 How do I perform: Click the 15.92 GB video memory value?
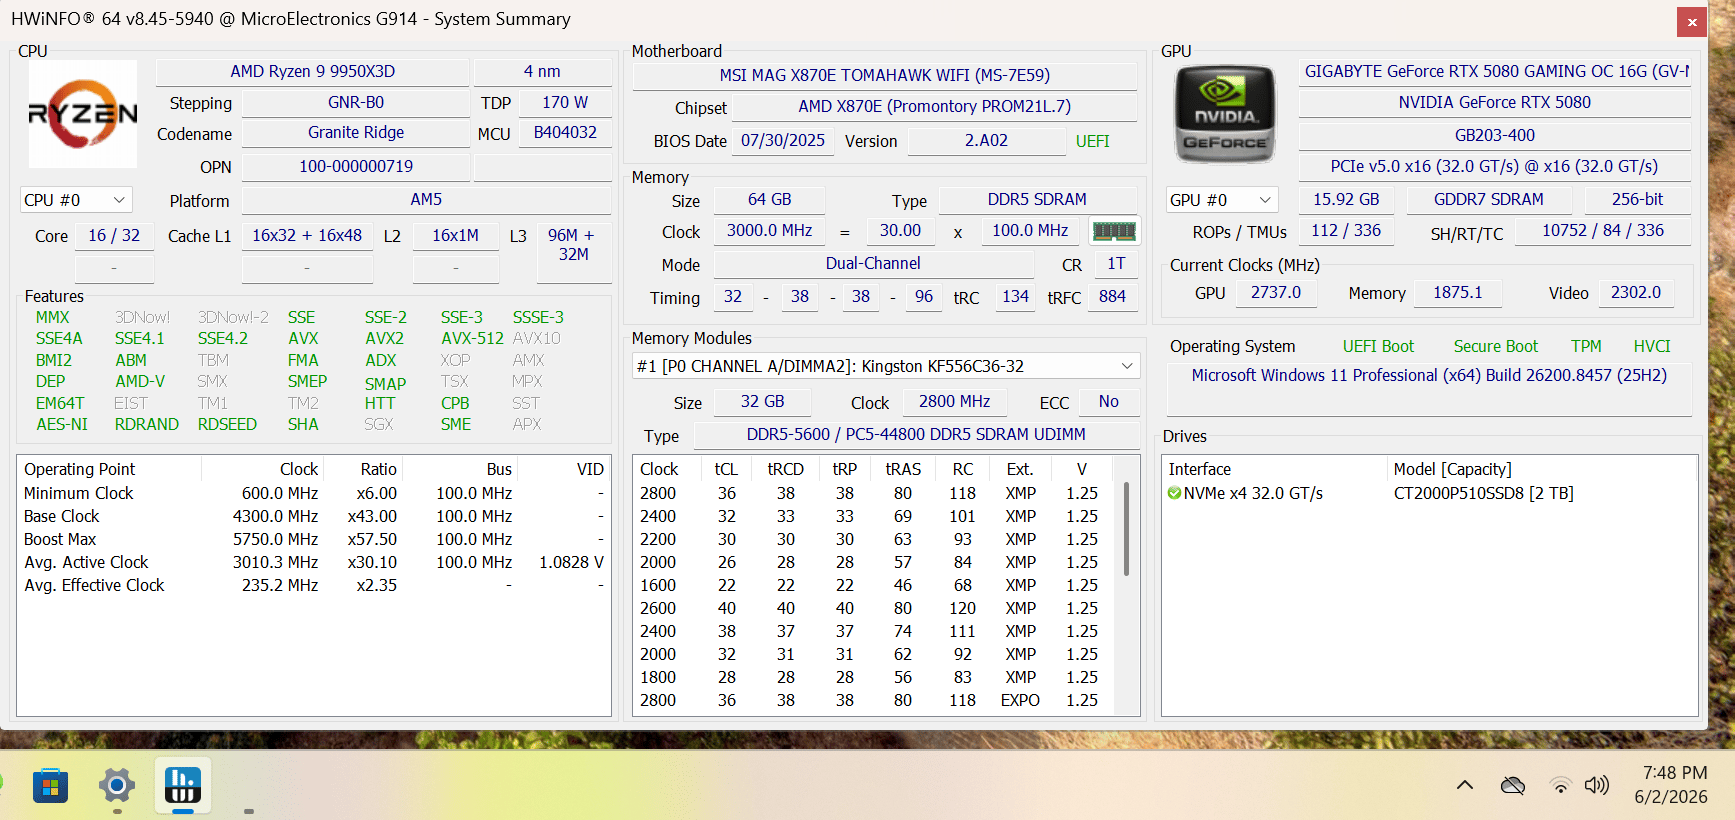(1346, 200)
